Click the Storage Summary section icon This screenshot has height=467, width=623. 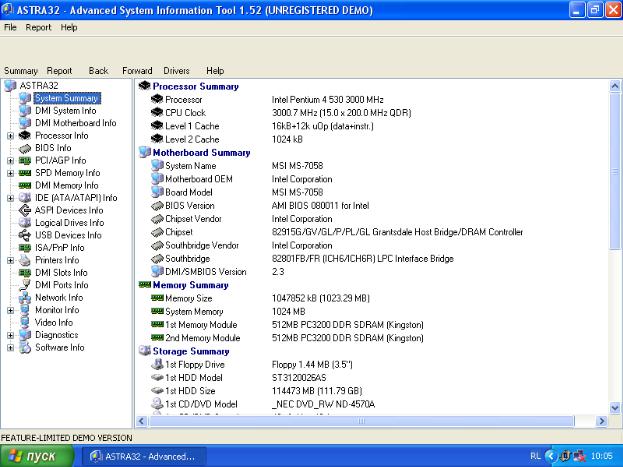tap(144, 352)
